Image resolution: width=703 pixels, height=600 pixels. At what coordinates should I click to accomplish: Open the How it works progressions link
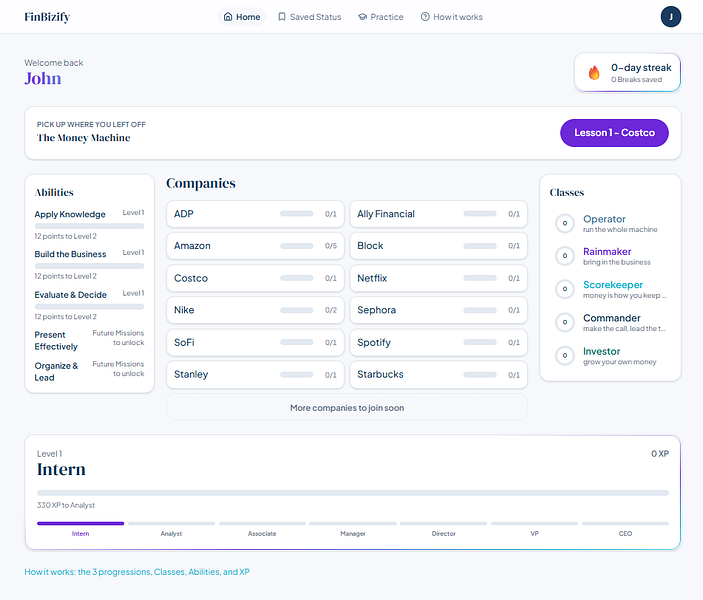[x=137, y=572]
